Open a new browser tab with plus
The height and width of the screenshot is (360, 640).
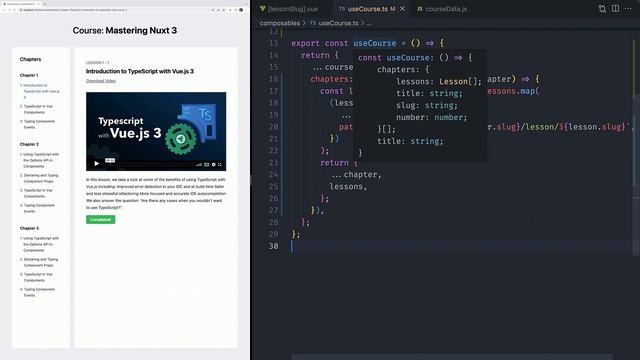click(44, 4)
